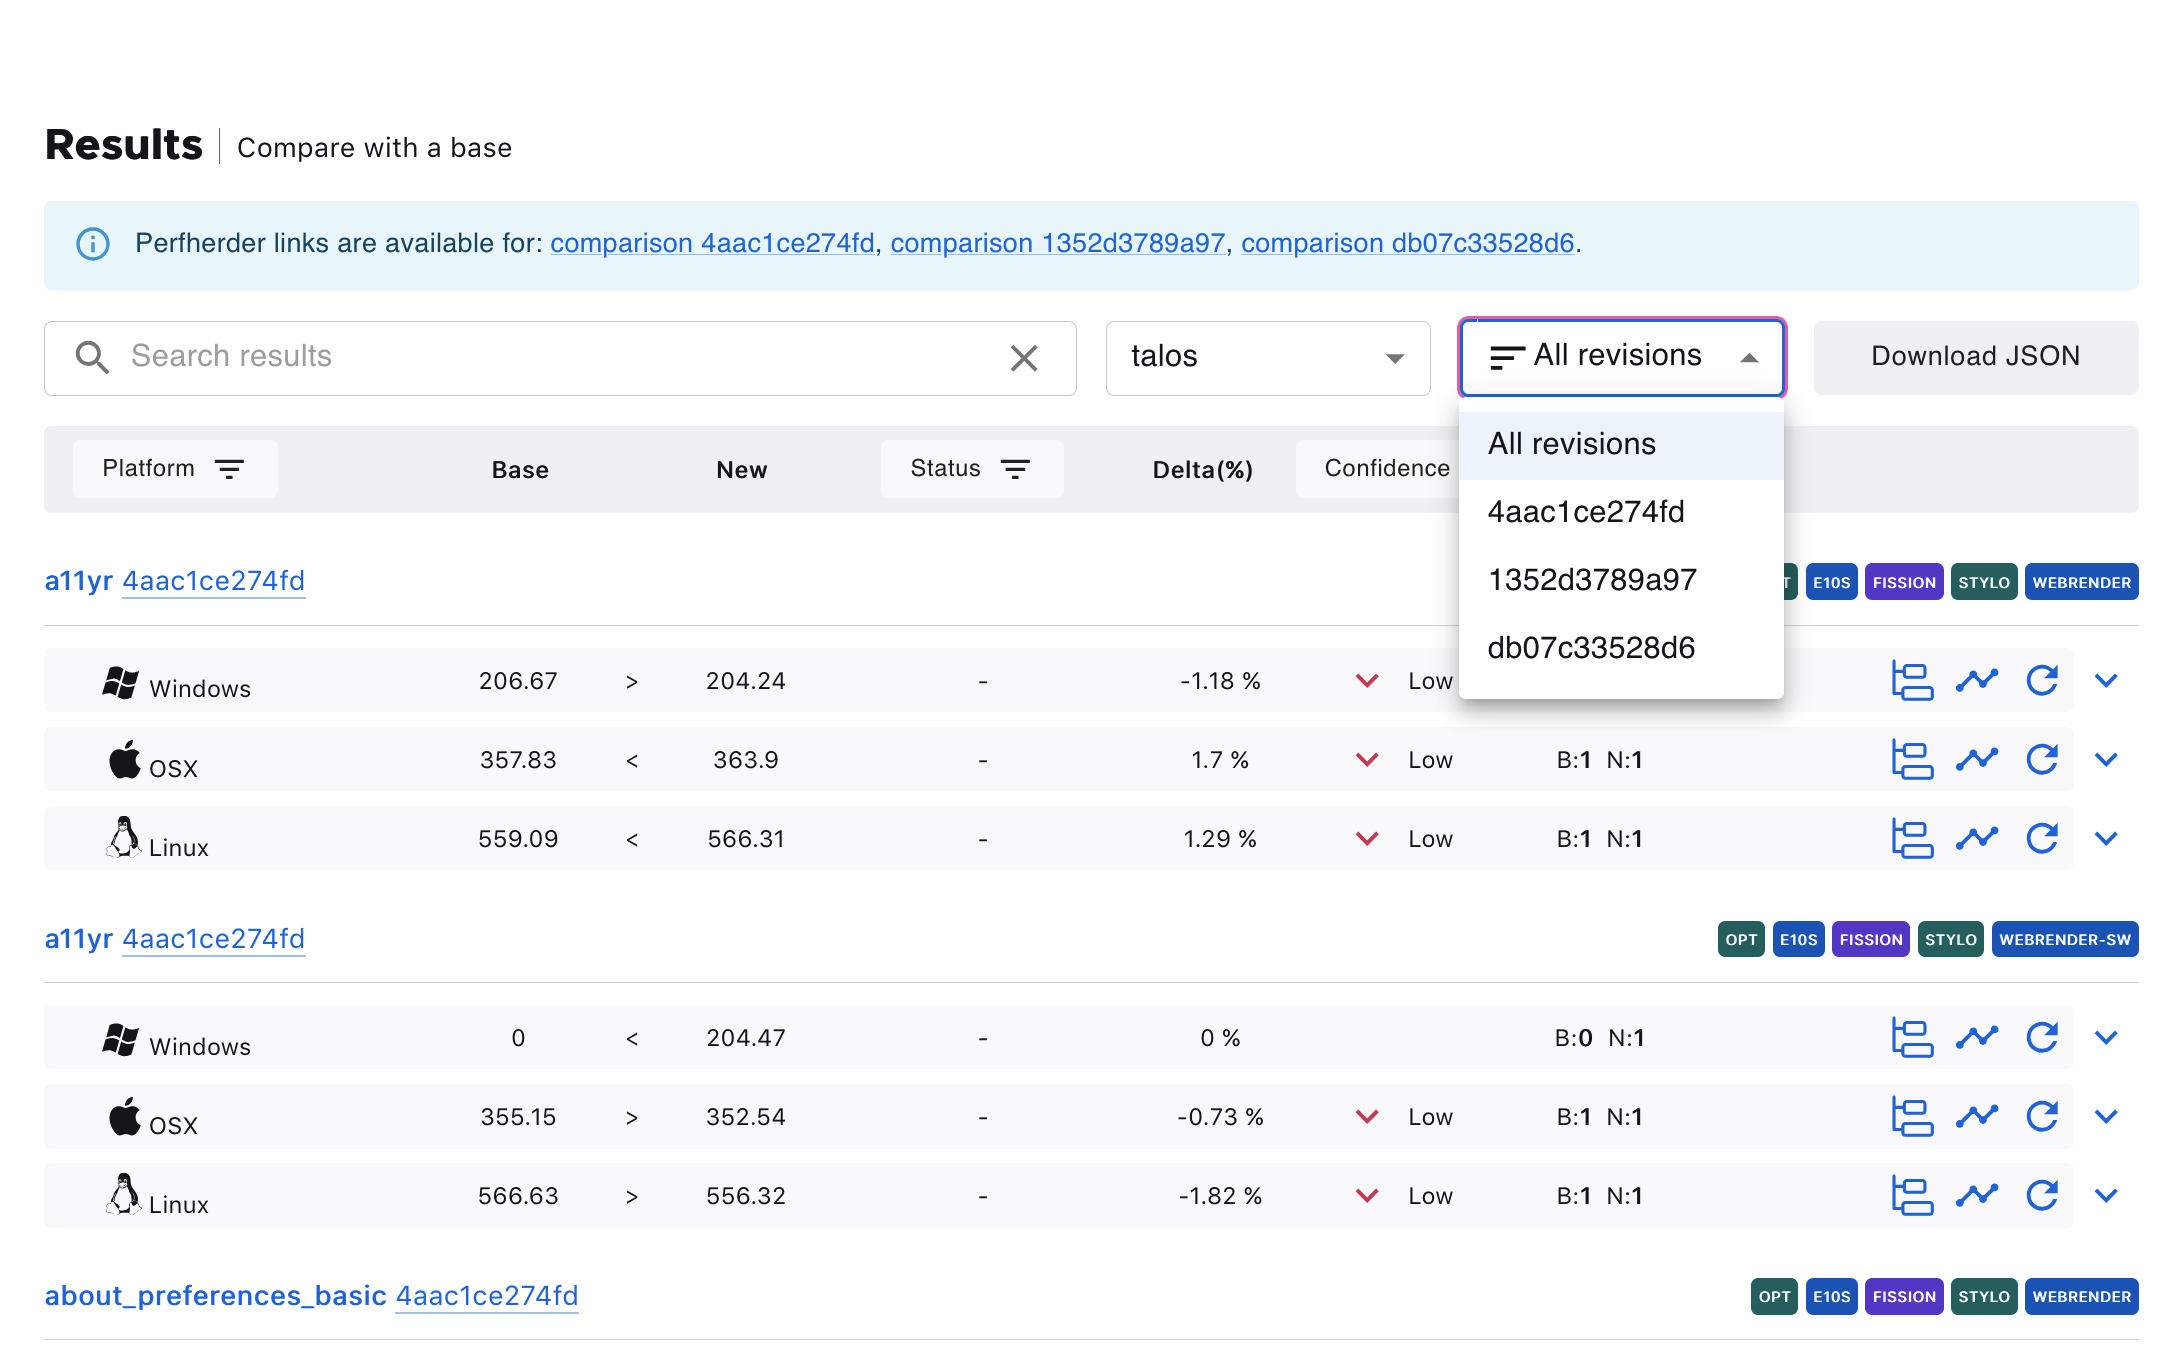Screen dimensions: 2184x1358
Task: Click the retrigger icon in the Windows 206.67 row
Action: 2041,681
